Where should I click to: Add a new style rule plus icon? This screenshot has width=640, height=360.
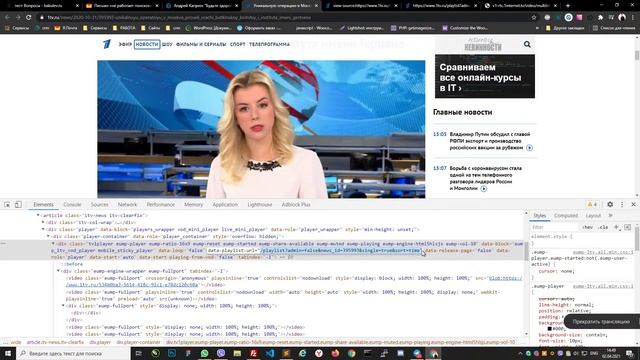click(616, 227)
